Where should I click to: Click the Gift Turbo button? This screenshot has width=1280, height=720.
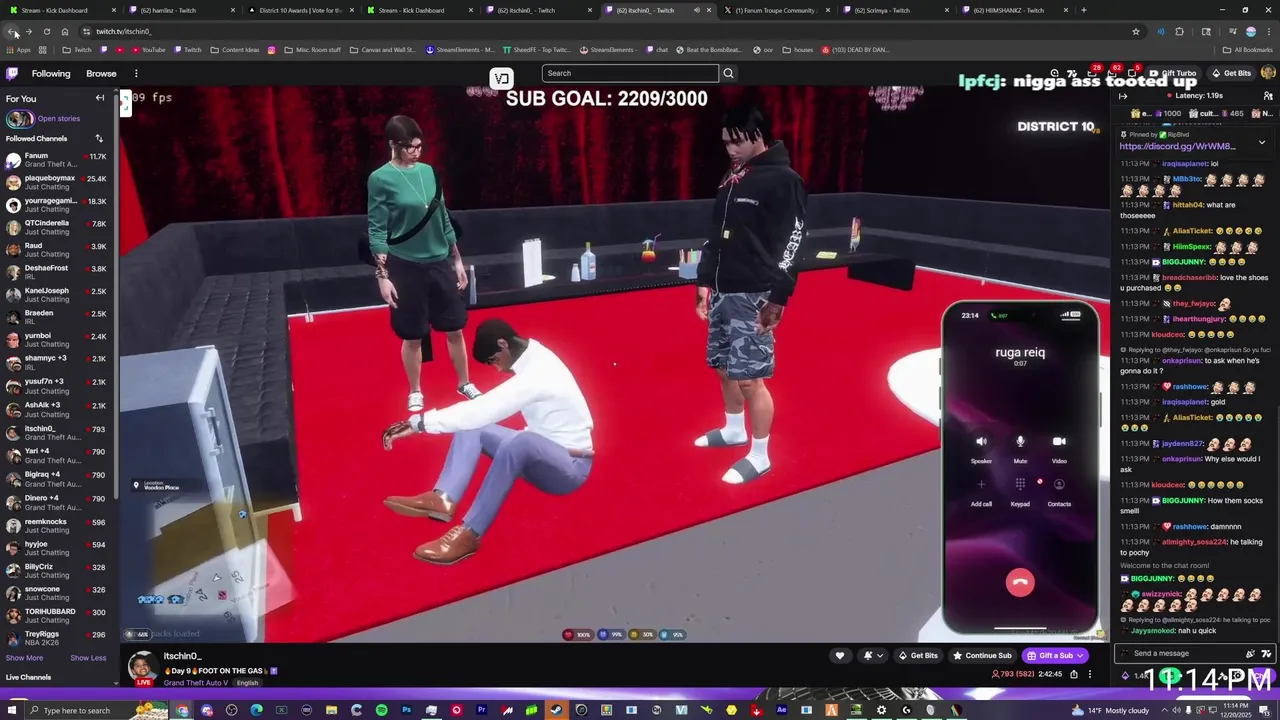pyautogui.click(x=1172, y=73)
